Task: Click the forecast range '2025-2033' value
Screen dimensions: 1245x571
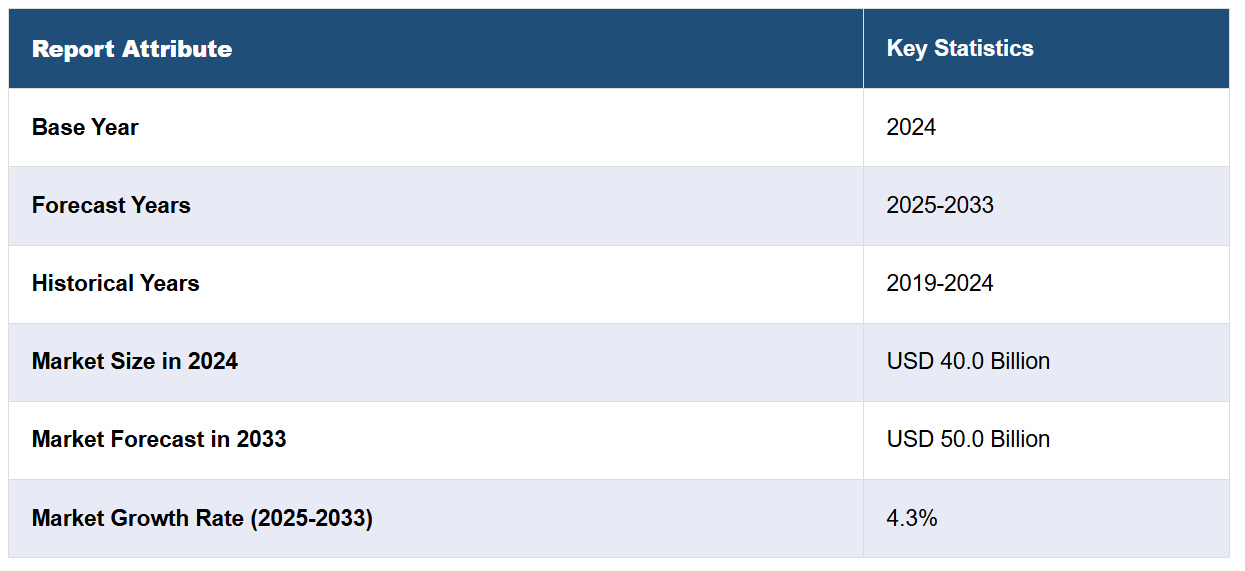Action: point(940,205)
